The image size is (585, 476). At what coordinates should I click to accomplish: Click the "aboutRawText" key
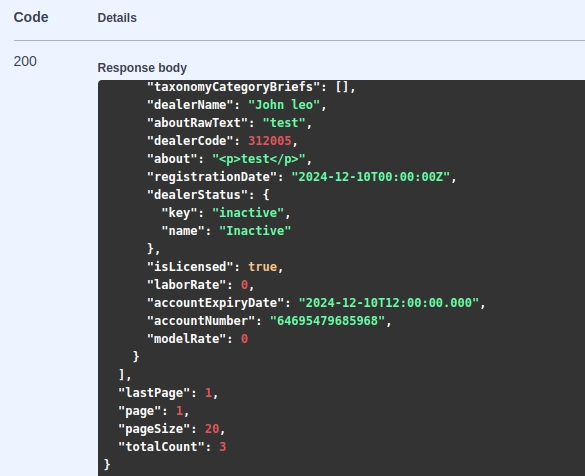coord(197,123)
